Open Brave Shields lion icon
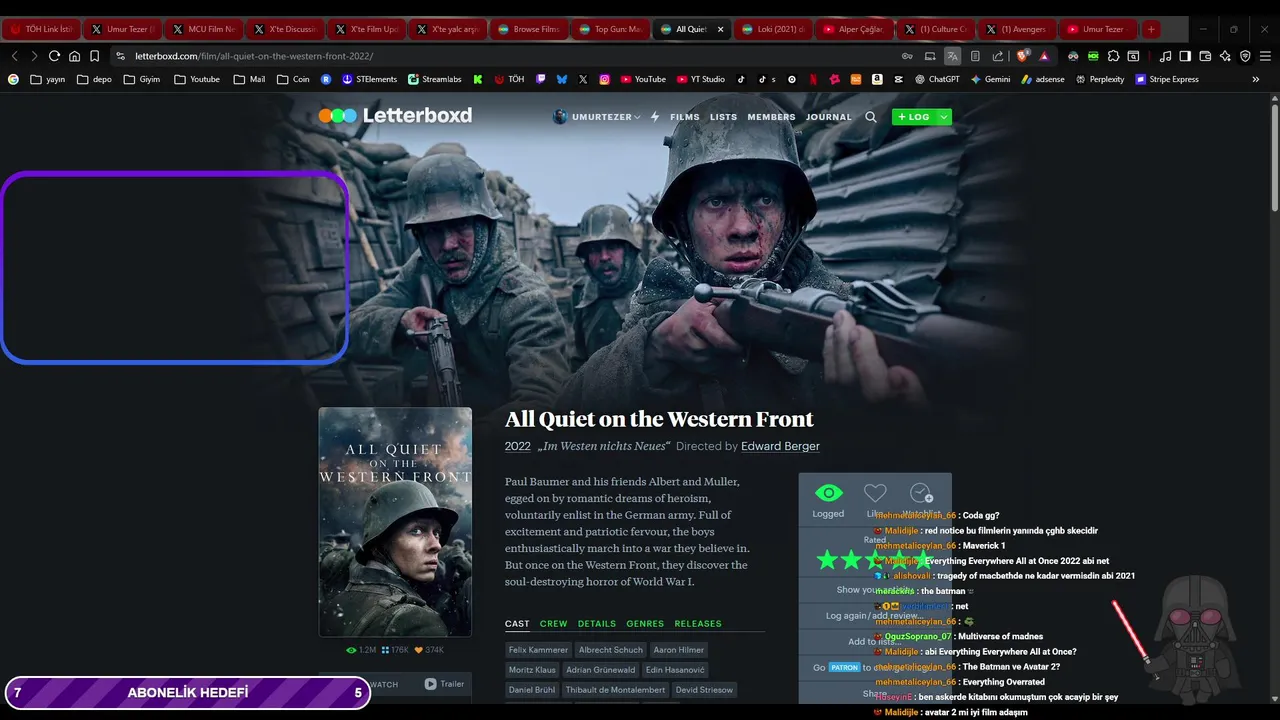Screen dimensions: 1280x720 [1022, 56]
